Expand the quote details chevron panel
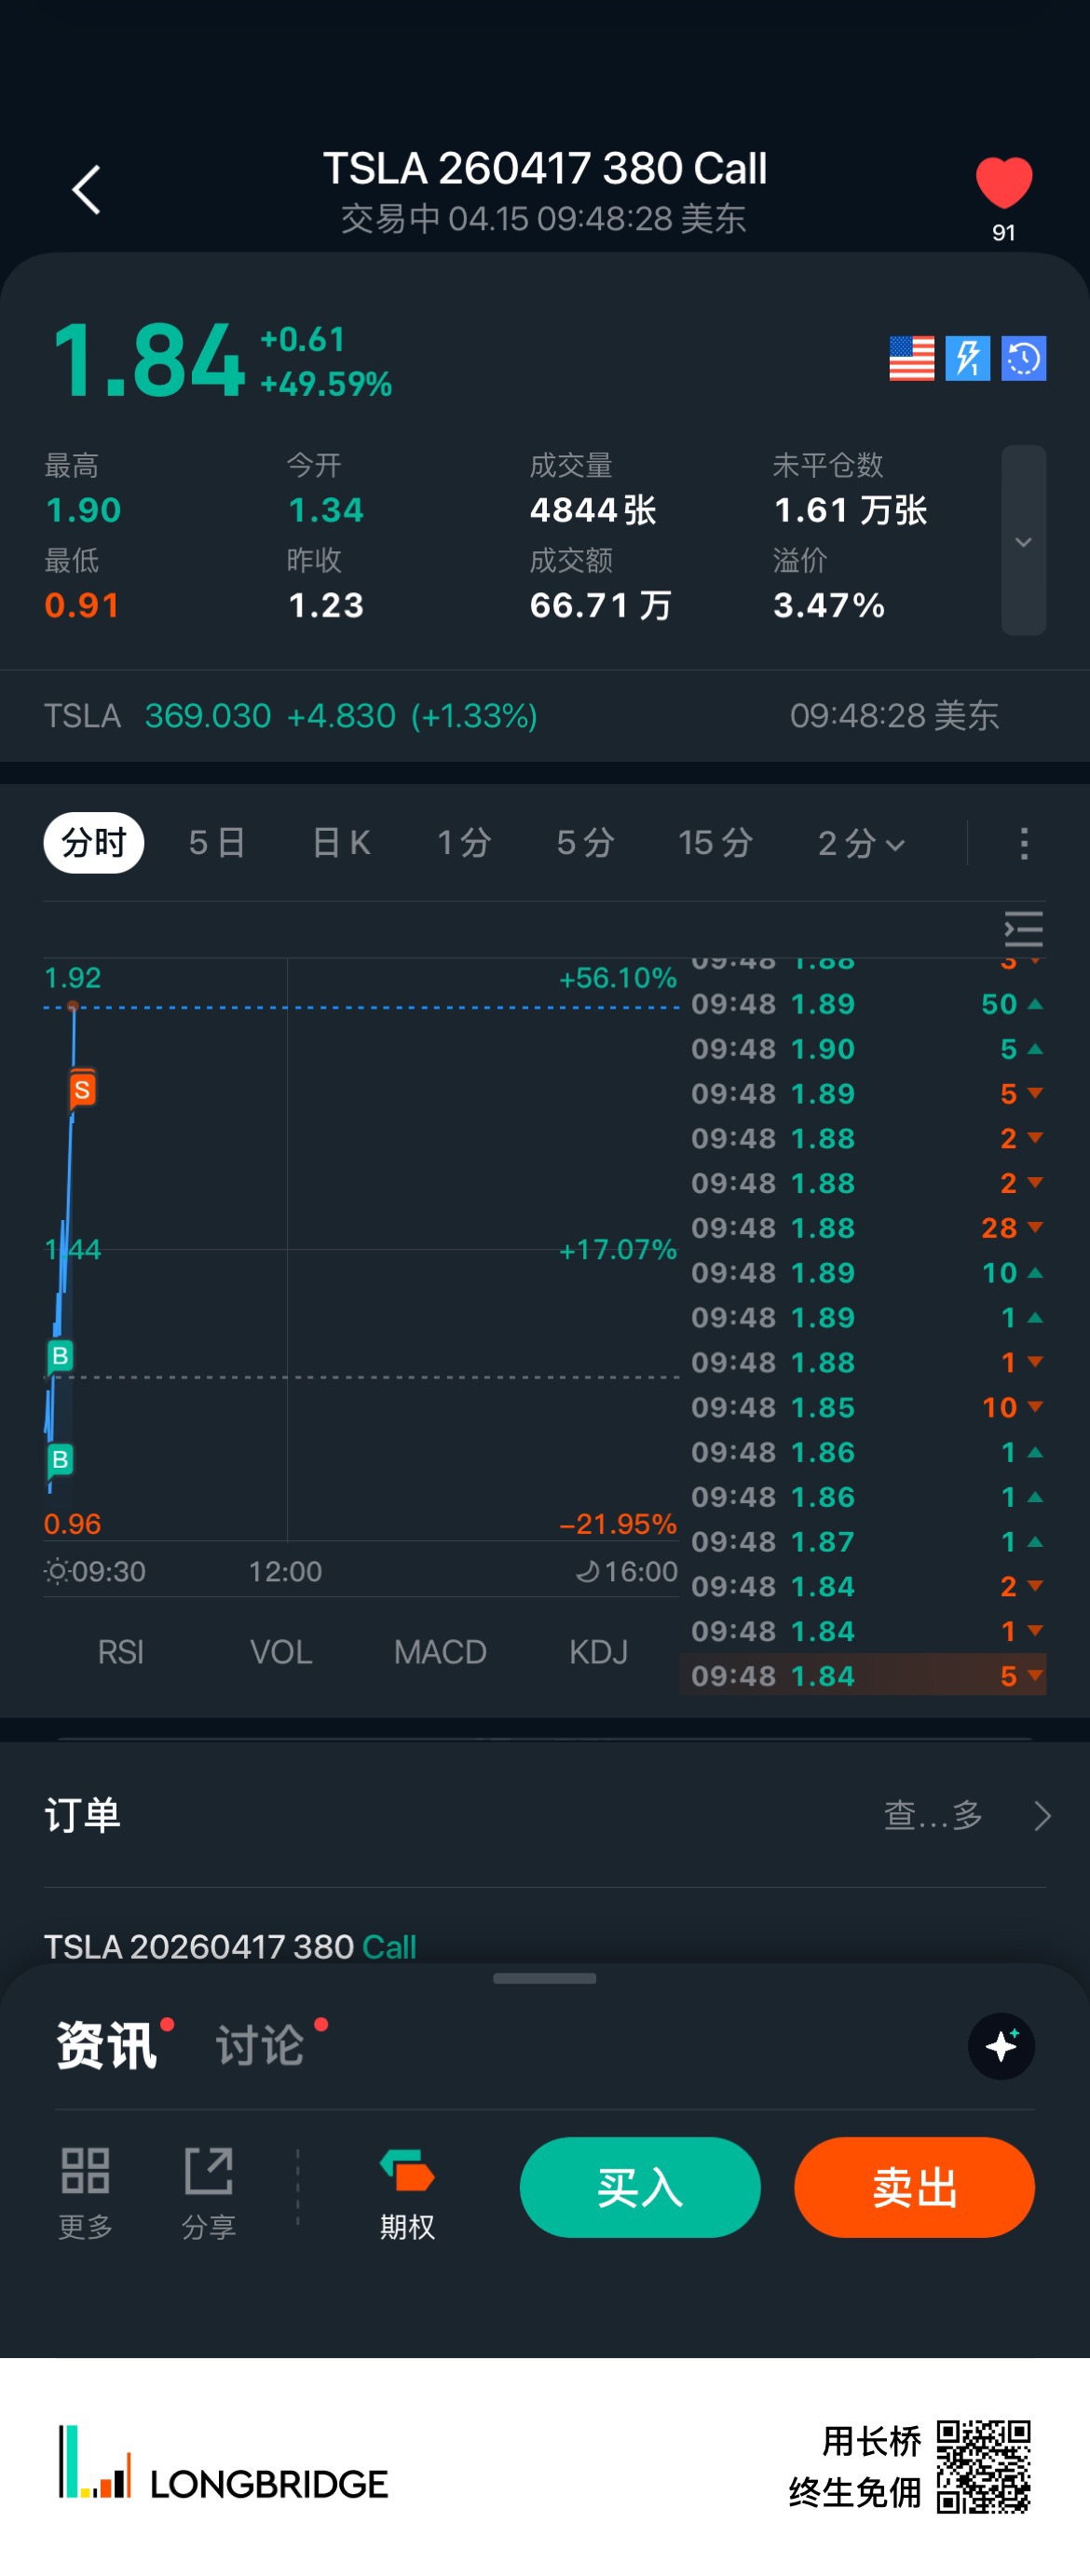 coord(1023,541)
